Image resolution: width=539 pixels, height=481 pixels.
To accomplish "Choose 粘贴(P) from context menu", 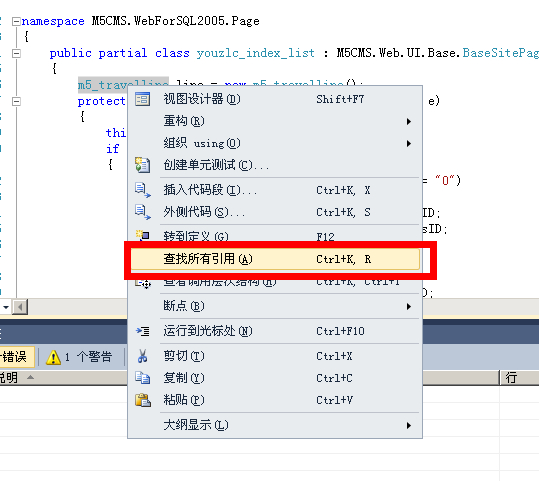I will (x=275, y=400).
